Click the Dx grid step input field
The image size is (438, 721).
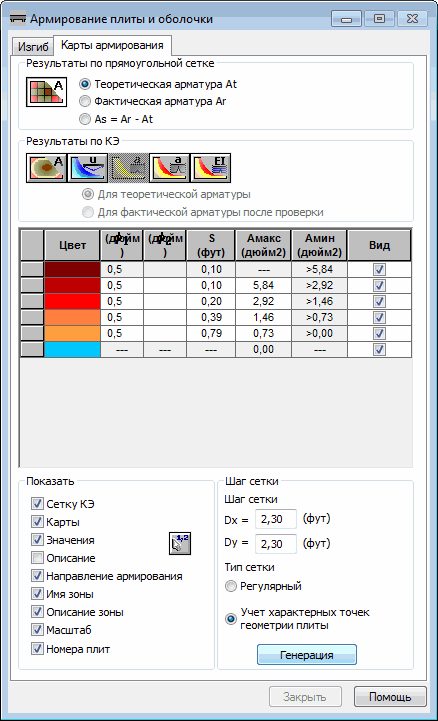tap(276, 520)
